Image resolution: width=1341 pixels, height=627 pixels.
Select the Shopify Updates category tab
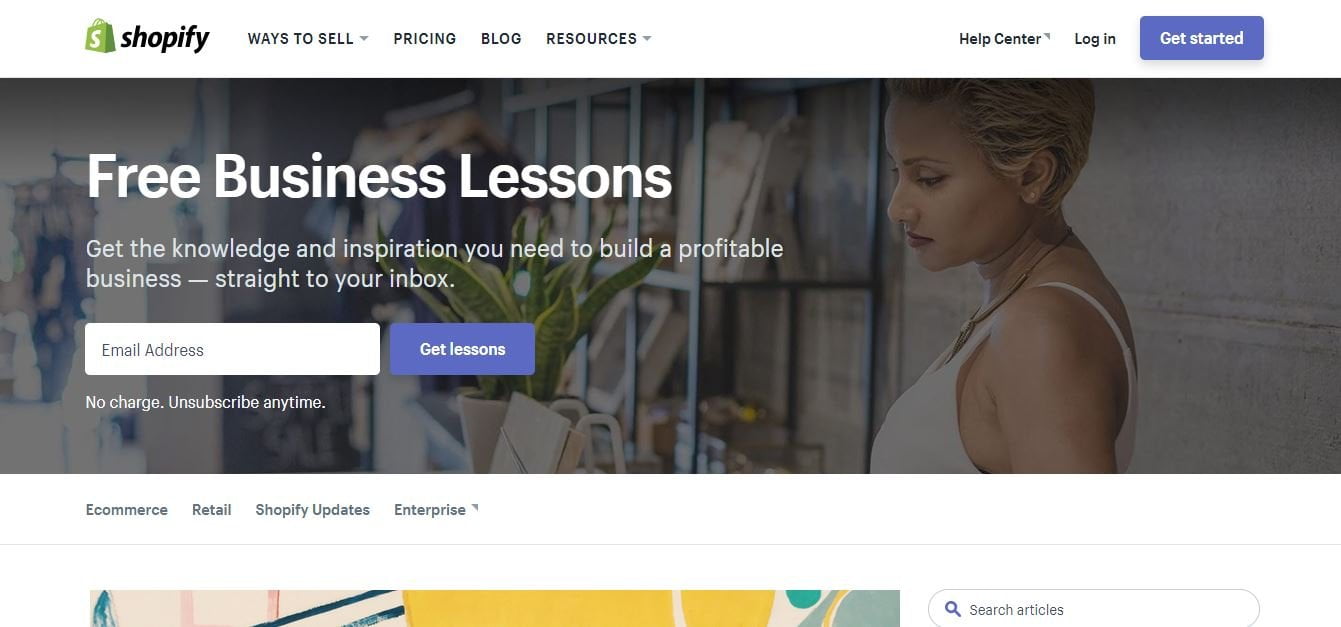click(x=313, y=510)
